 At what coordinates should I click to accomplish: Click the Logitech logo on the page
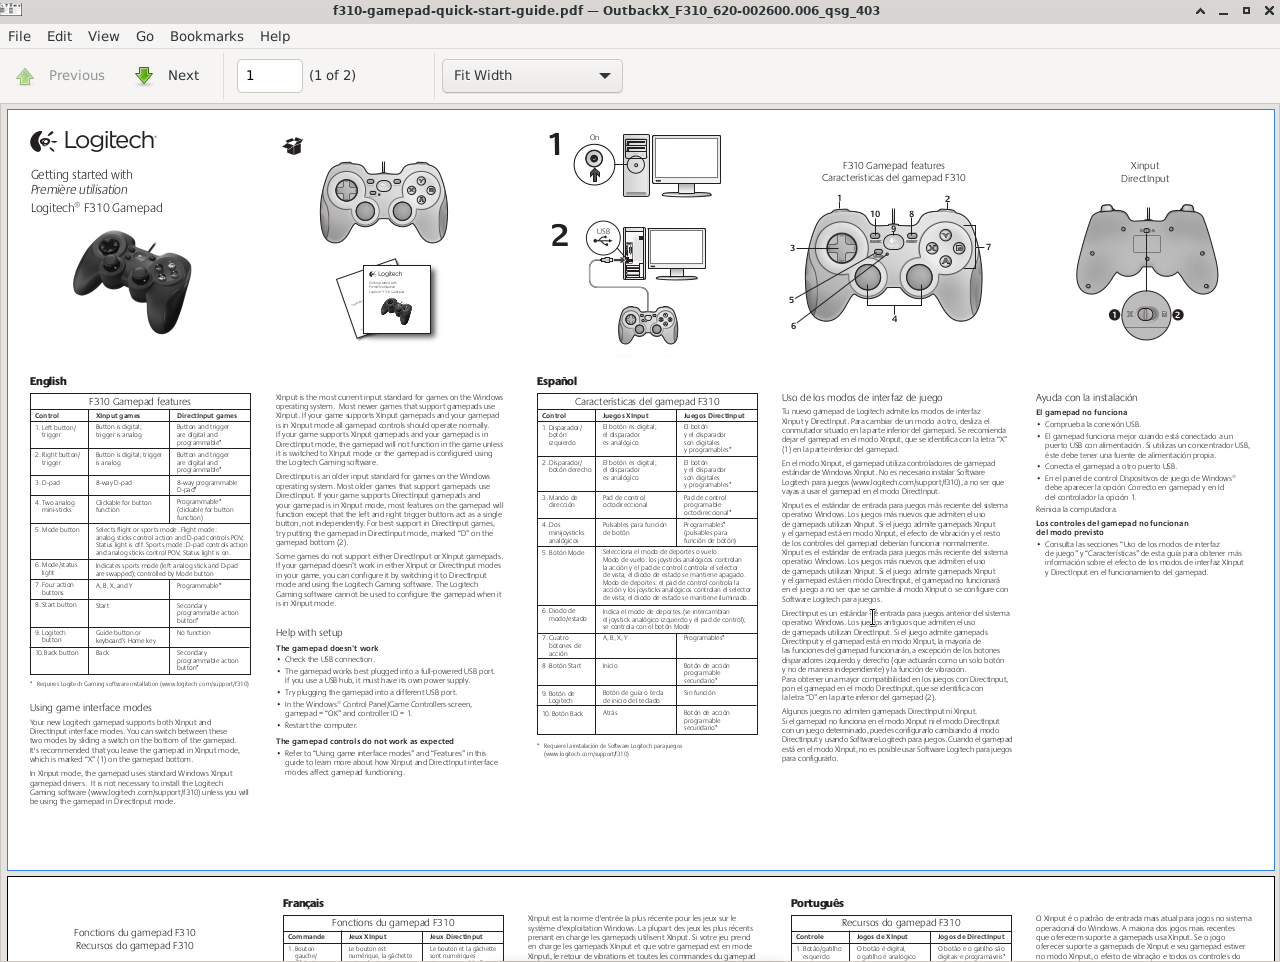tap(93, 141)
